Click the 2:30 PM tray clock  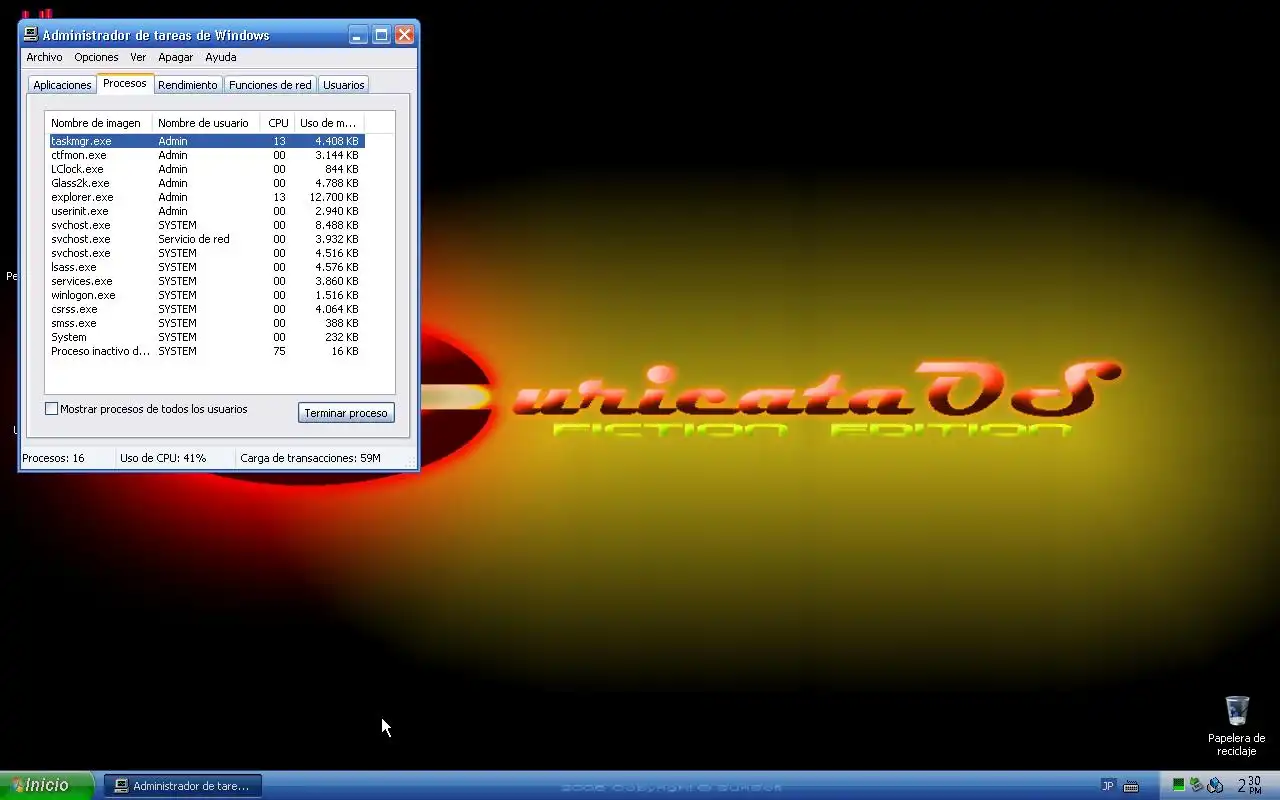pos(1250,785)
